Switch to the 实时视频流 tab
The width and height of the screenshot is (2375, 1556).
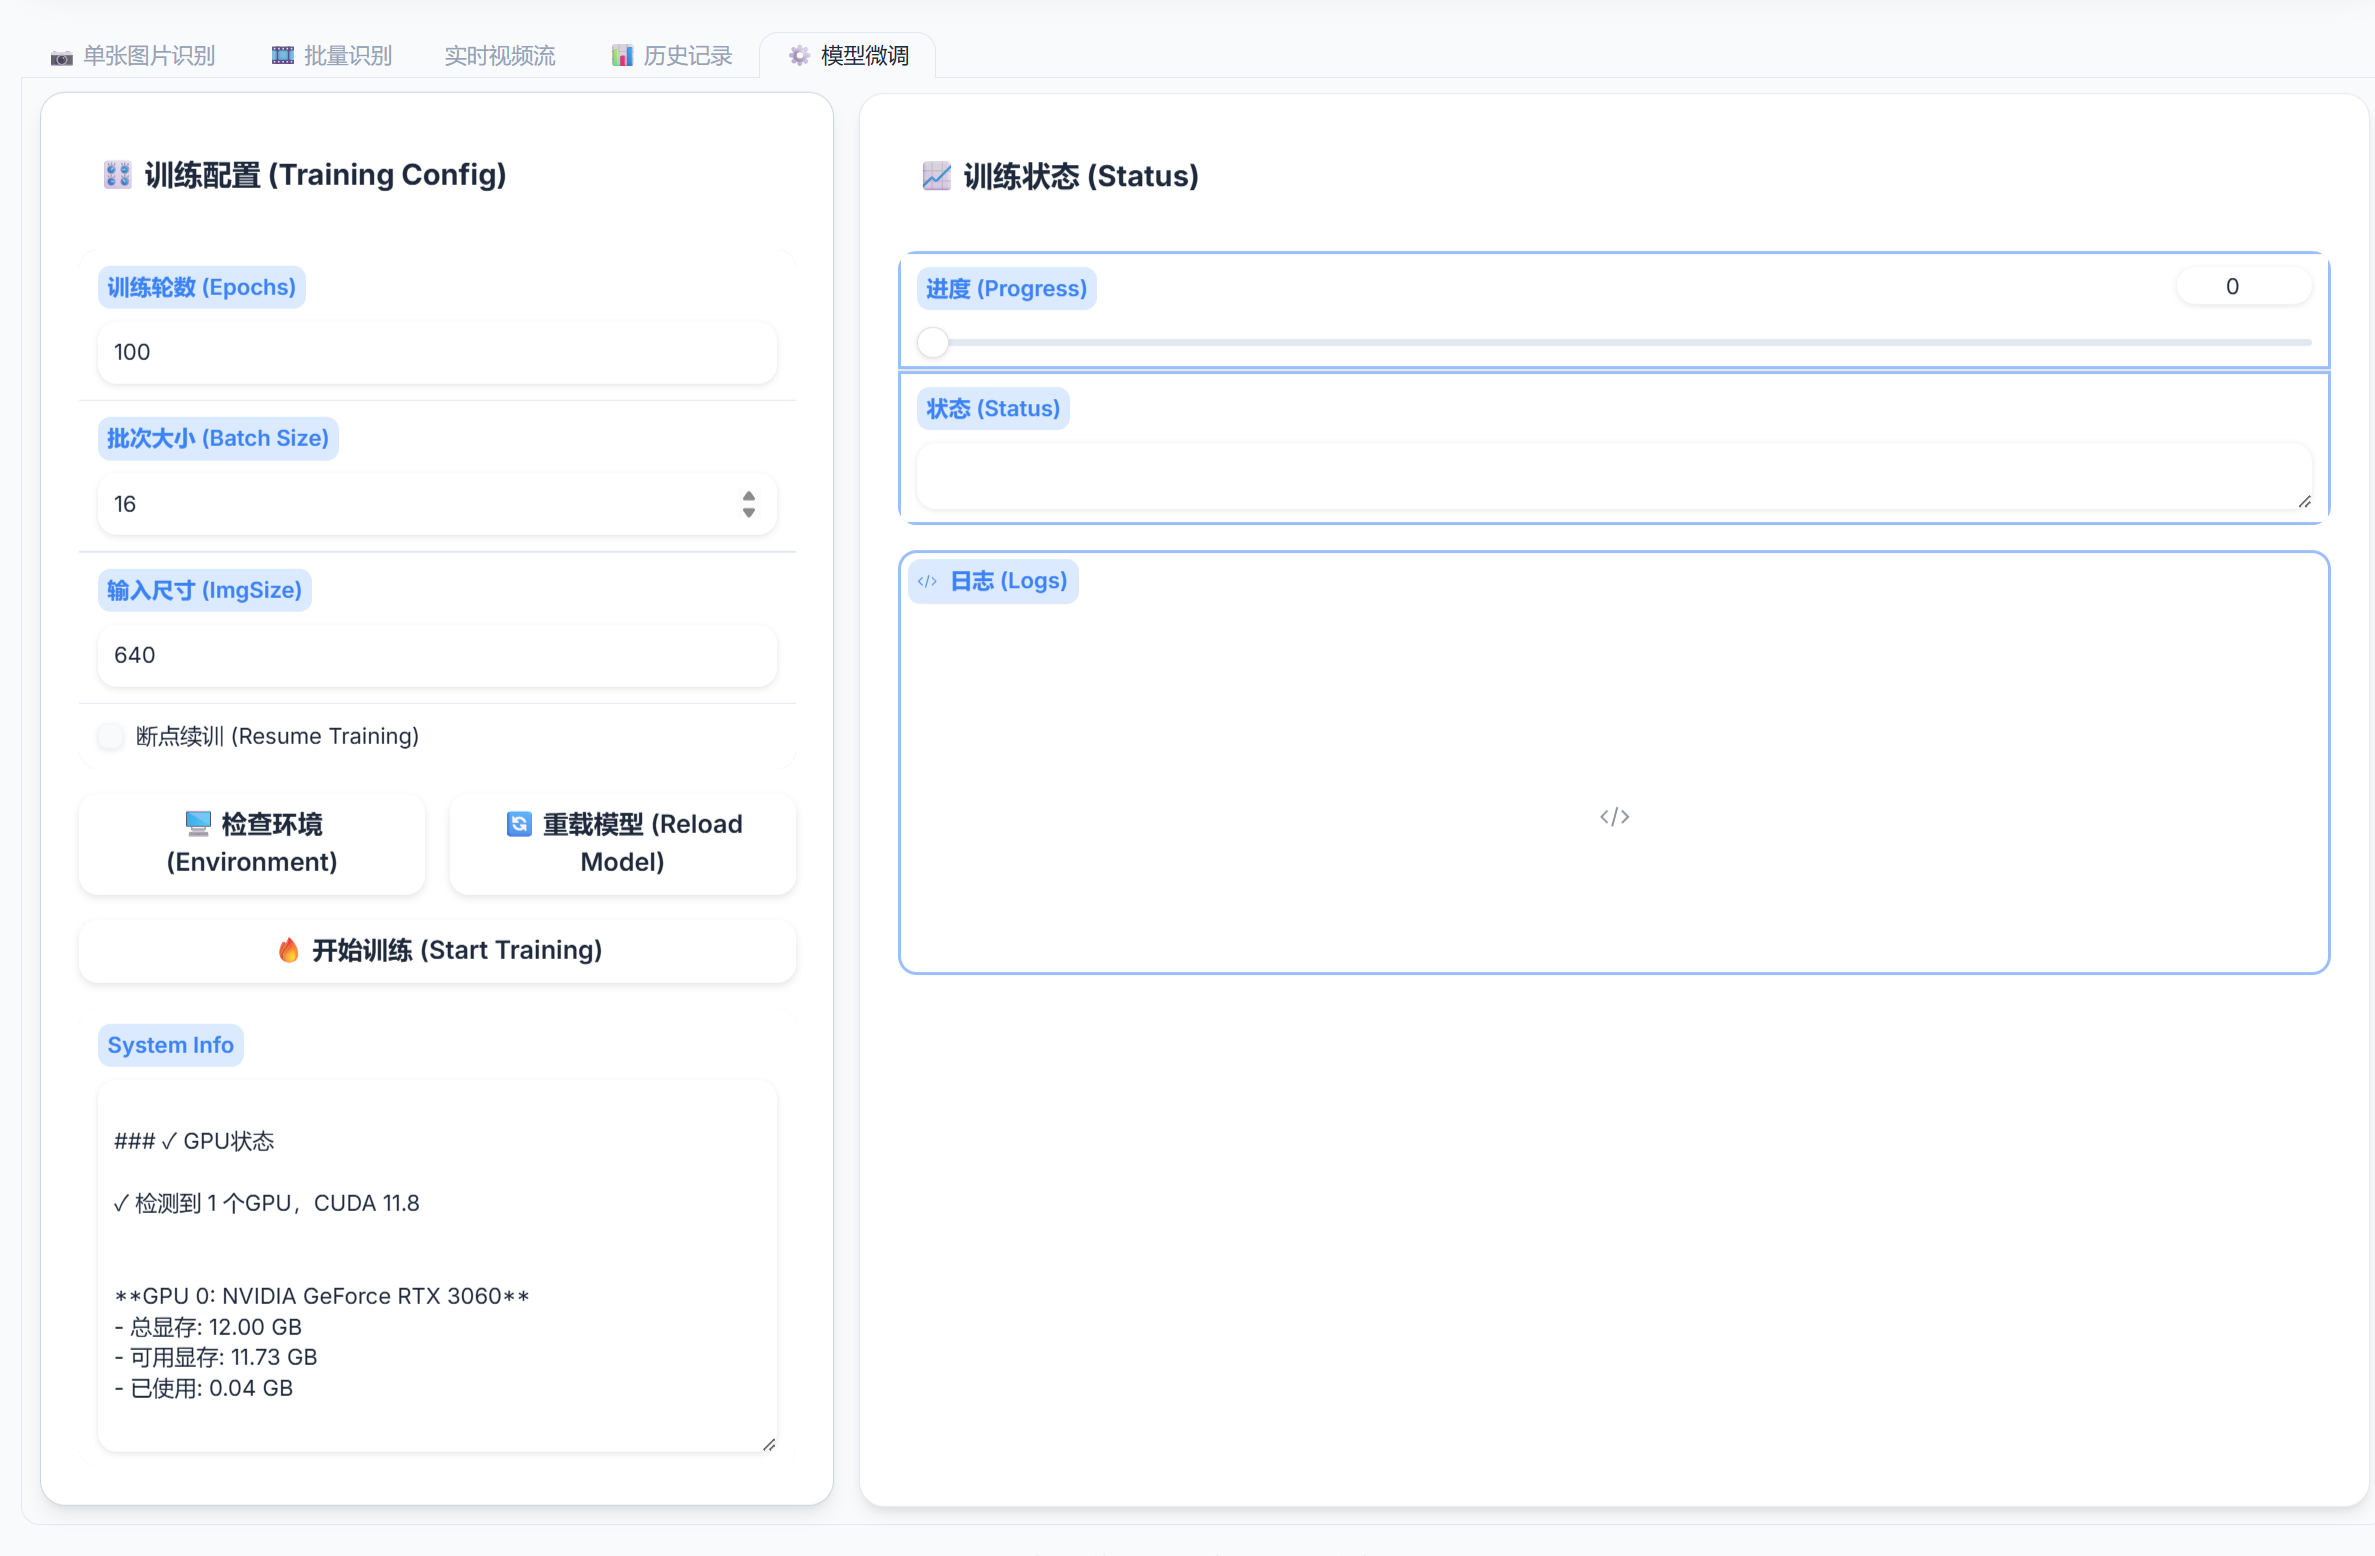click(500, 56)
